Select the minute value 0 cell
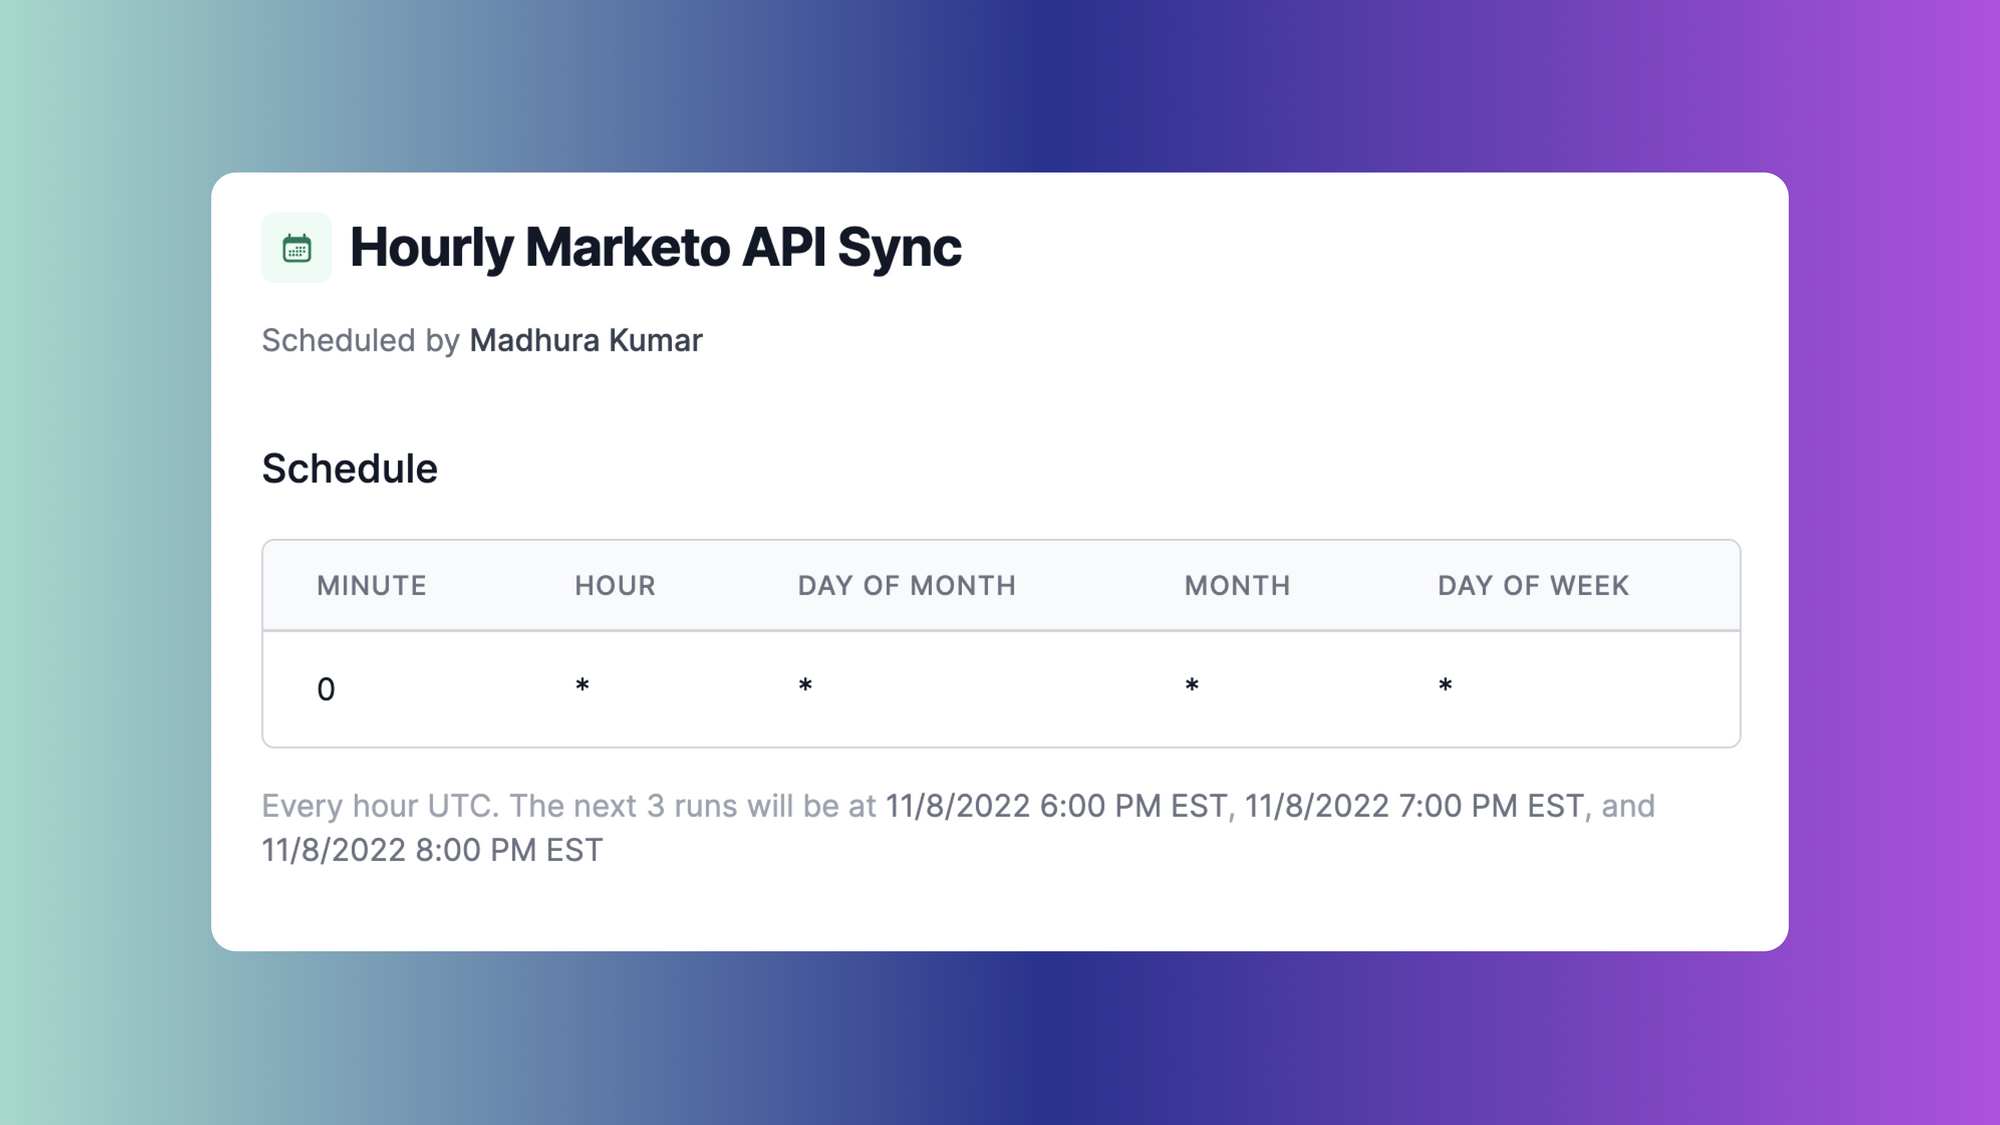This screenshot has width=2000, height=1125. tap(326, 690)
